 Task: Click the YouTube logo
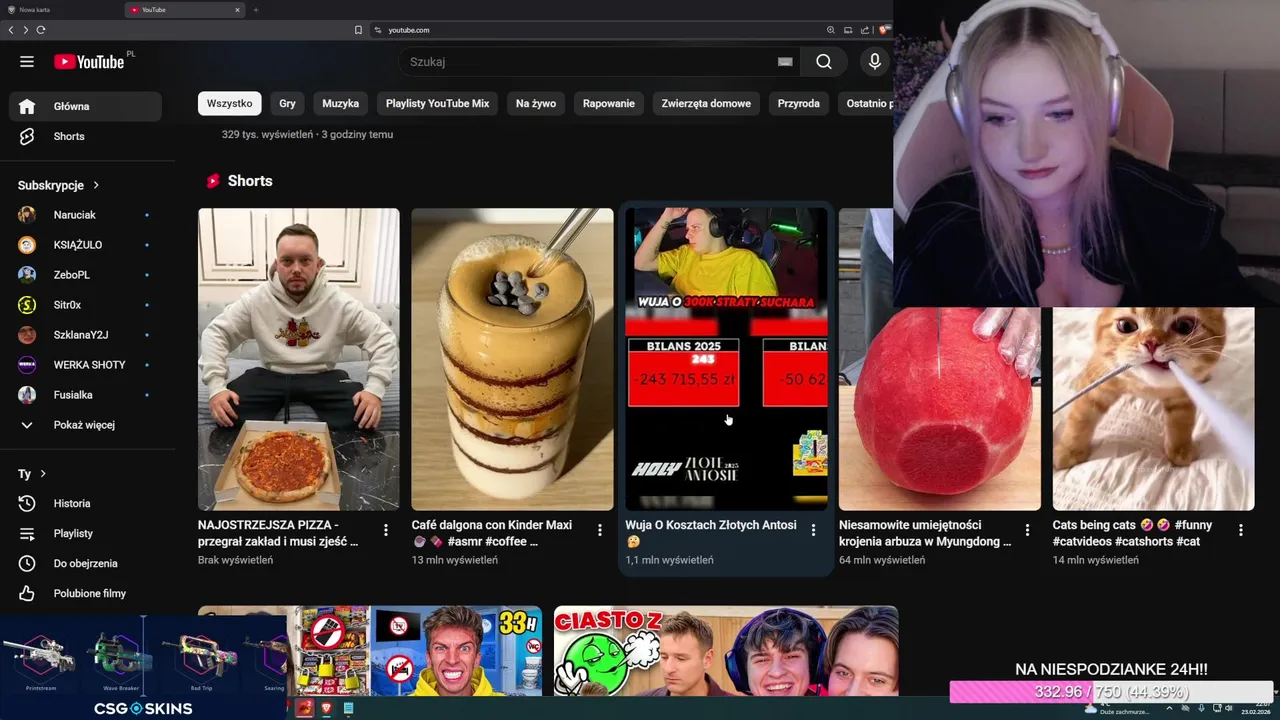click(90, 62)
